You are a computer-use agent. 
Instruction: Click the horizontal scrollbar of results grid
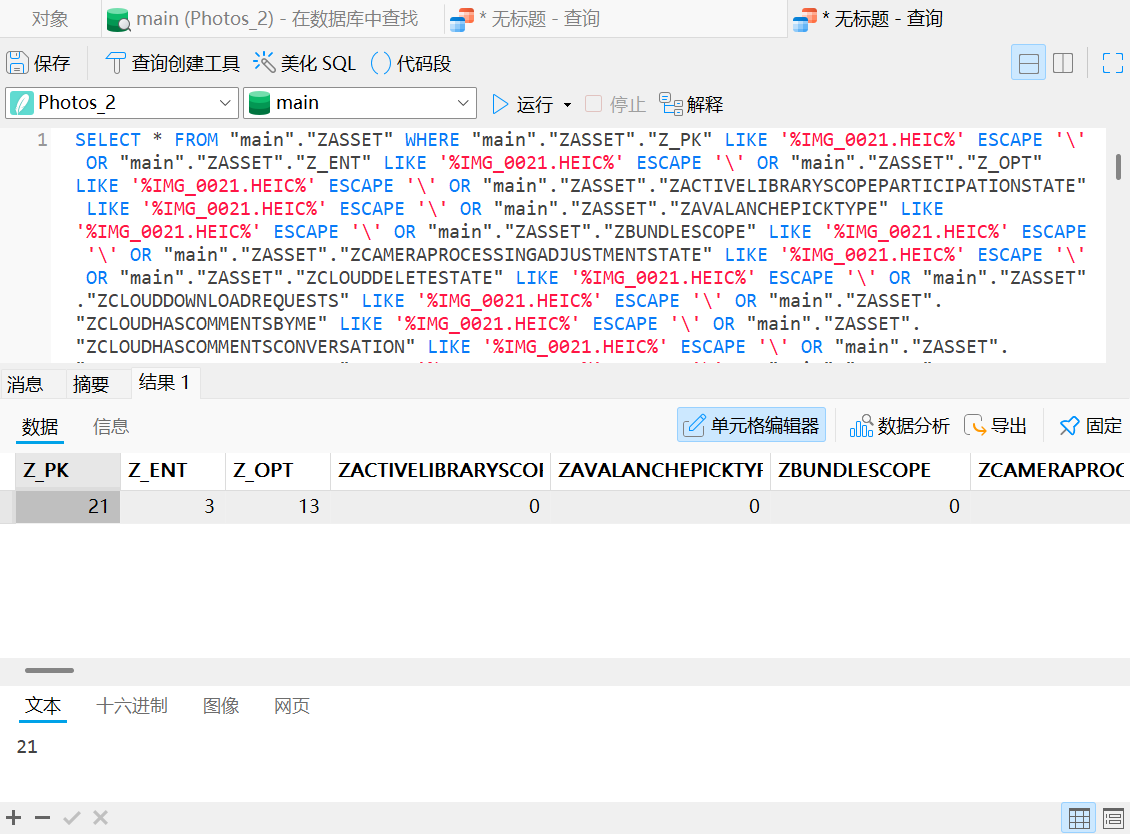point(49,670)
